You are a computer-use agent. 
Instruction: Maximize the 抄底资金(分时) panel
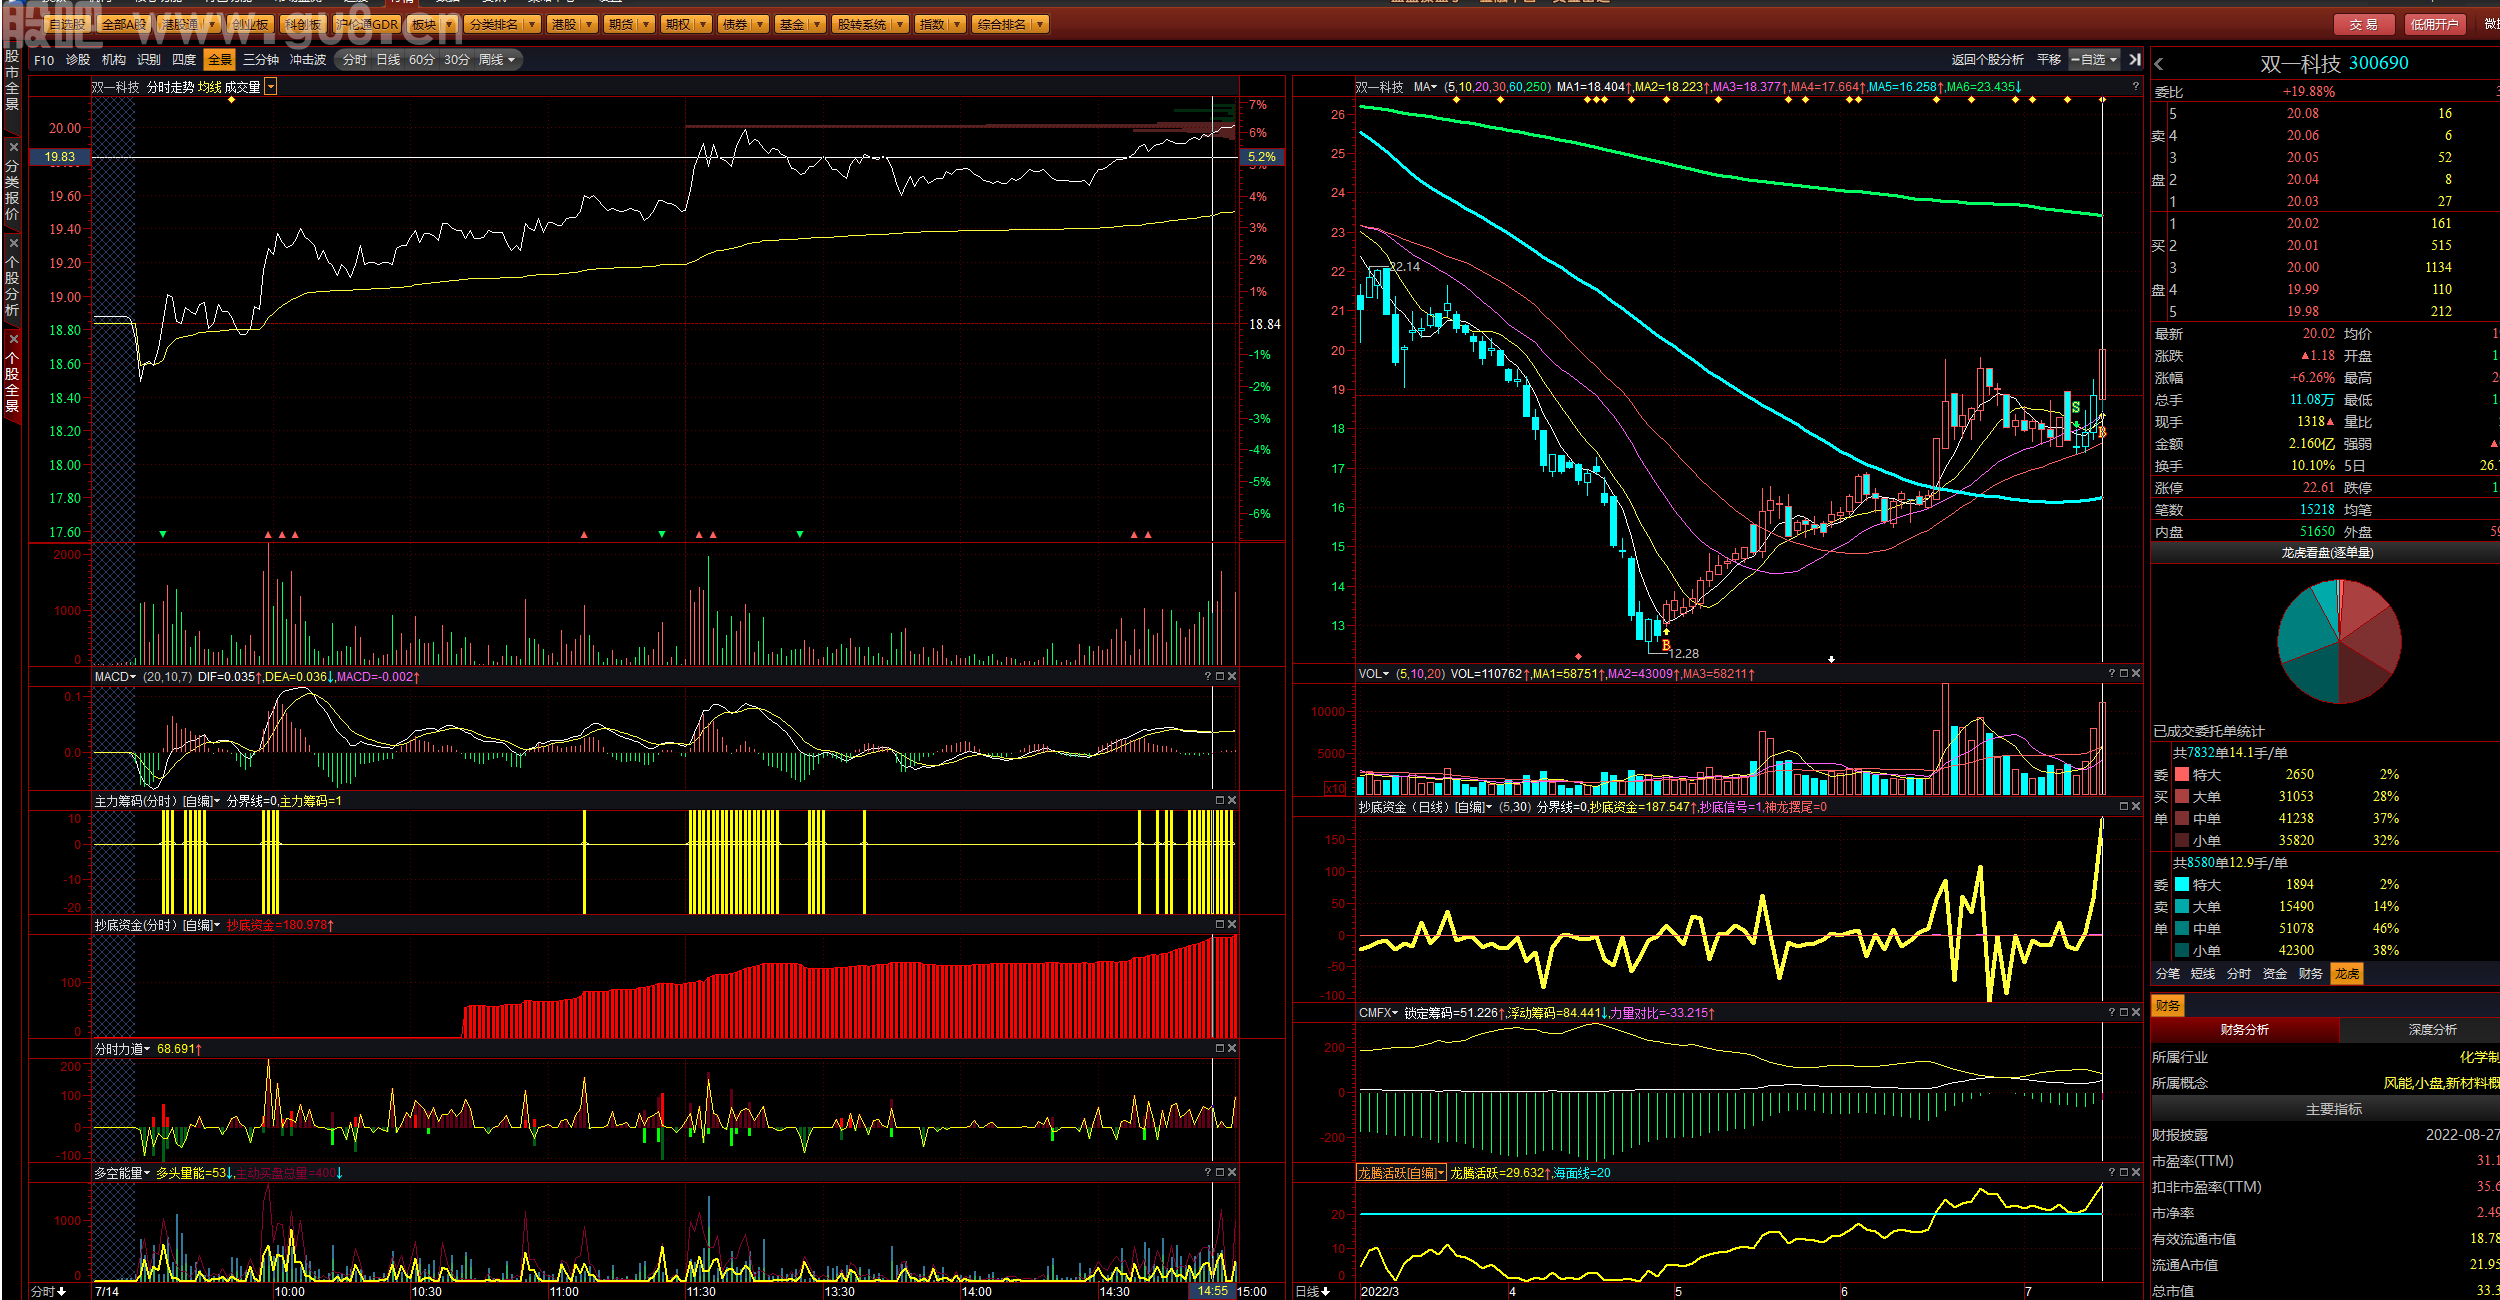tap(1220, 925)
